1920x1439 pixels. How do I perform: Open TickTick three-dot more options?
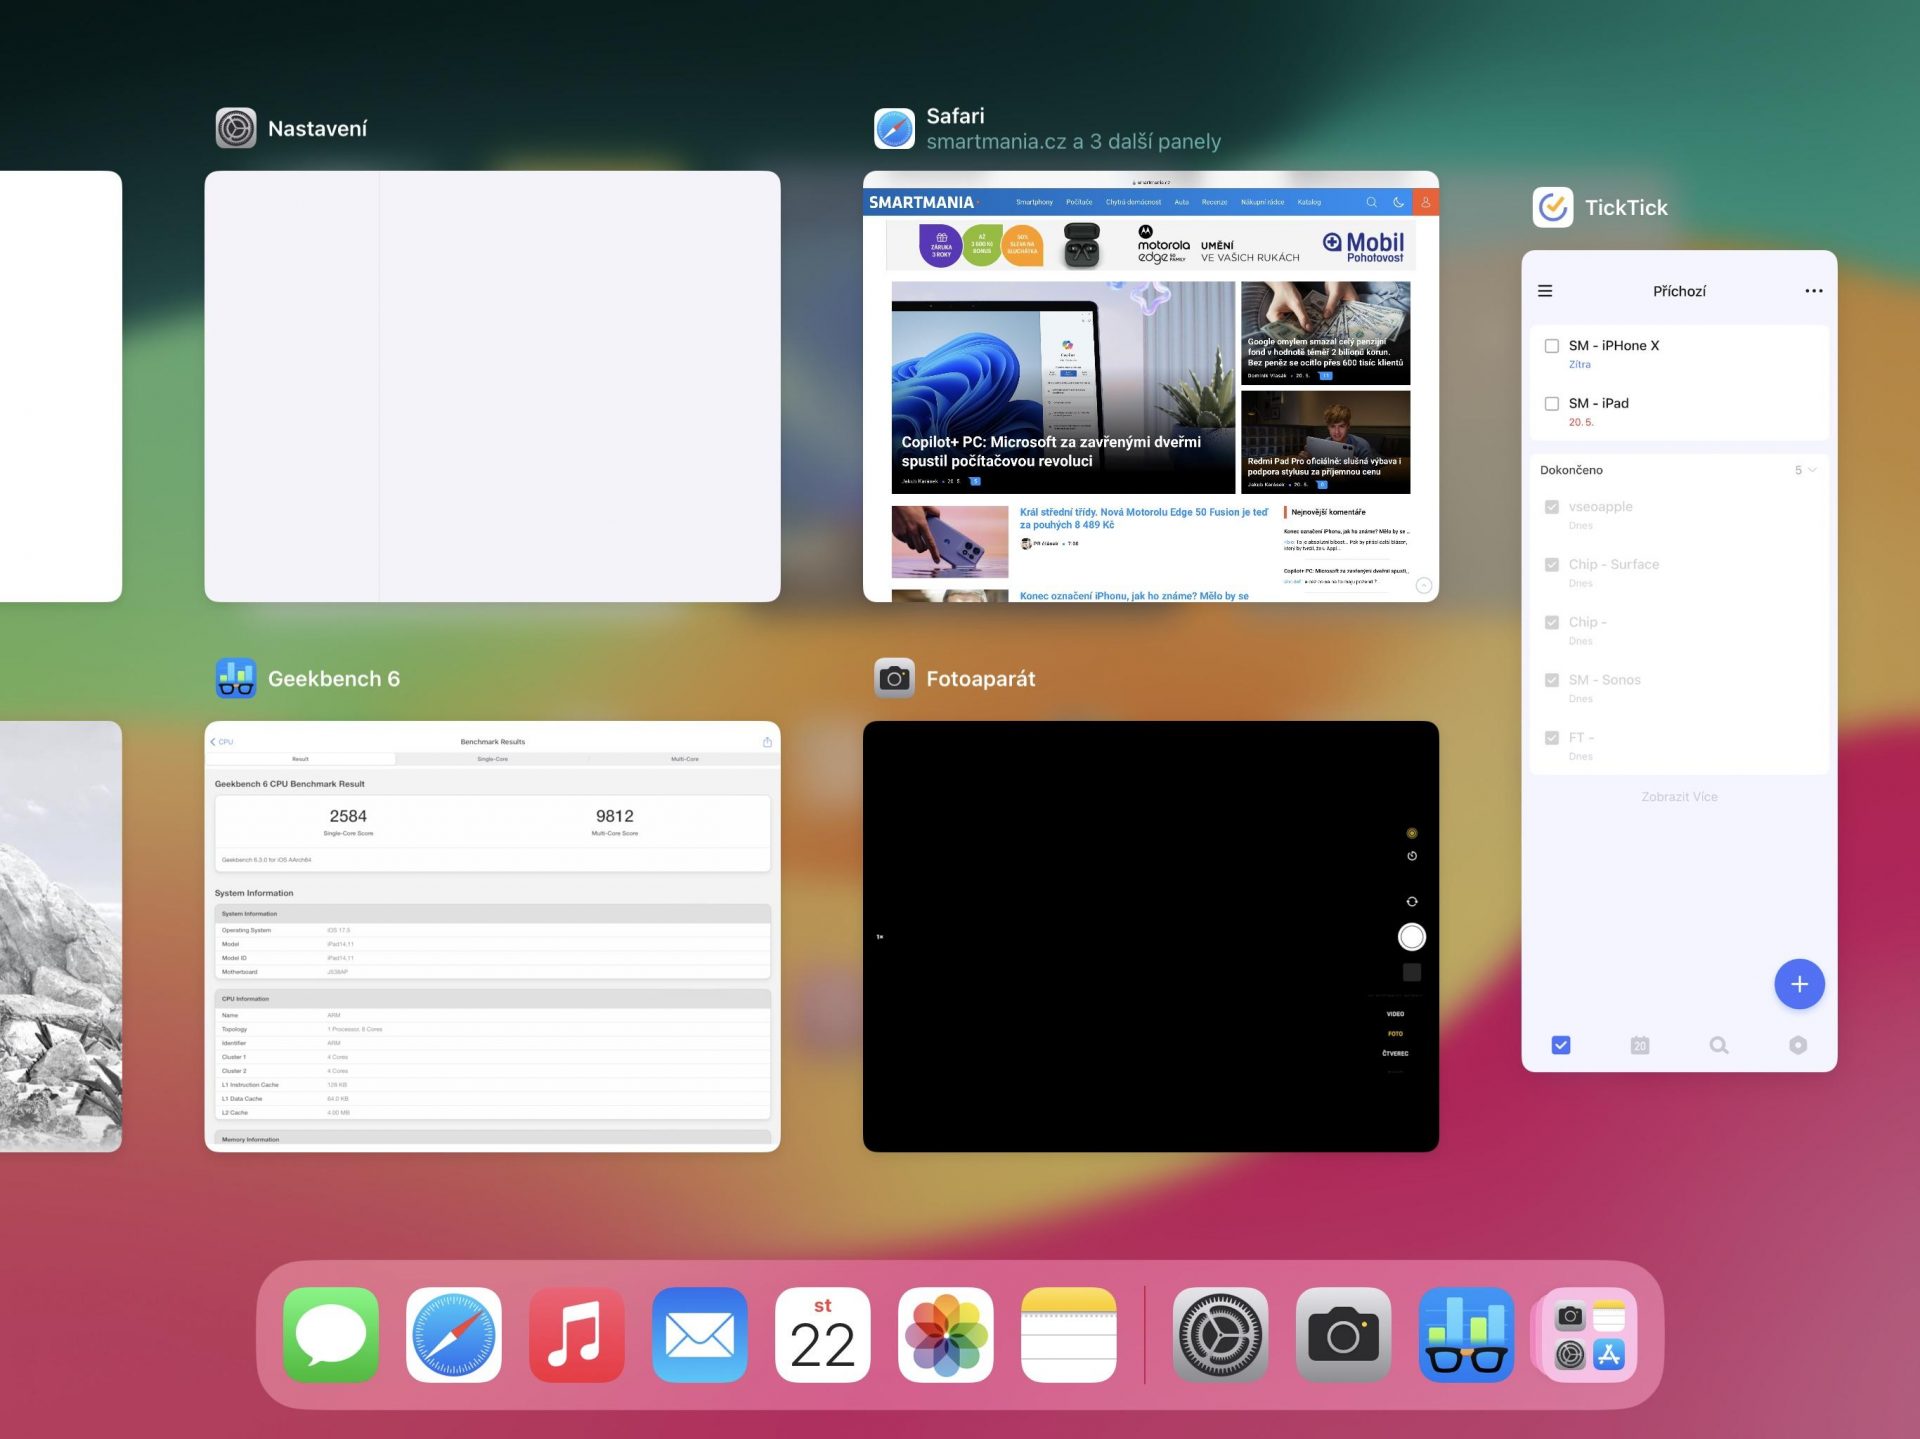coord(1813,291)
